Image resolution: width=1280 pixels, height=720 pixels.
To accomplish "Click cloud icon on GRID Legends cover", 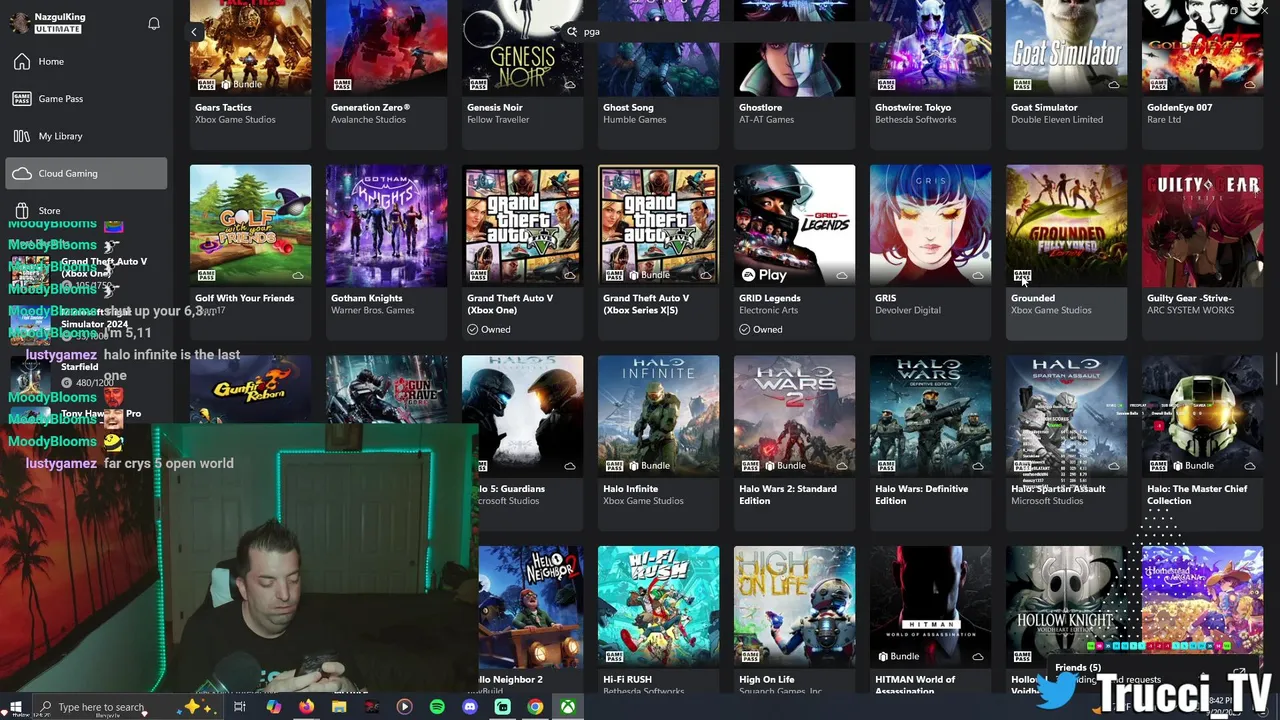I will point(842,275).
